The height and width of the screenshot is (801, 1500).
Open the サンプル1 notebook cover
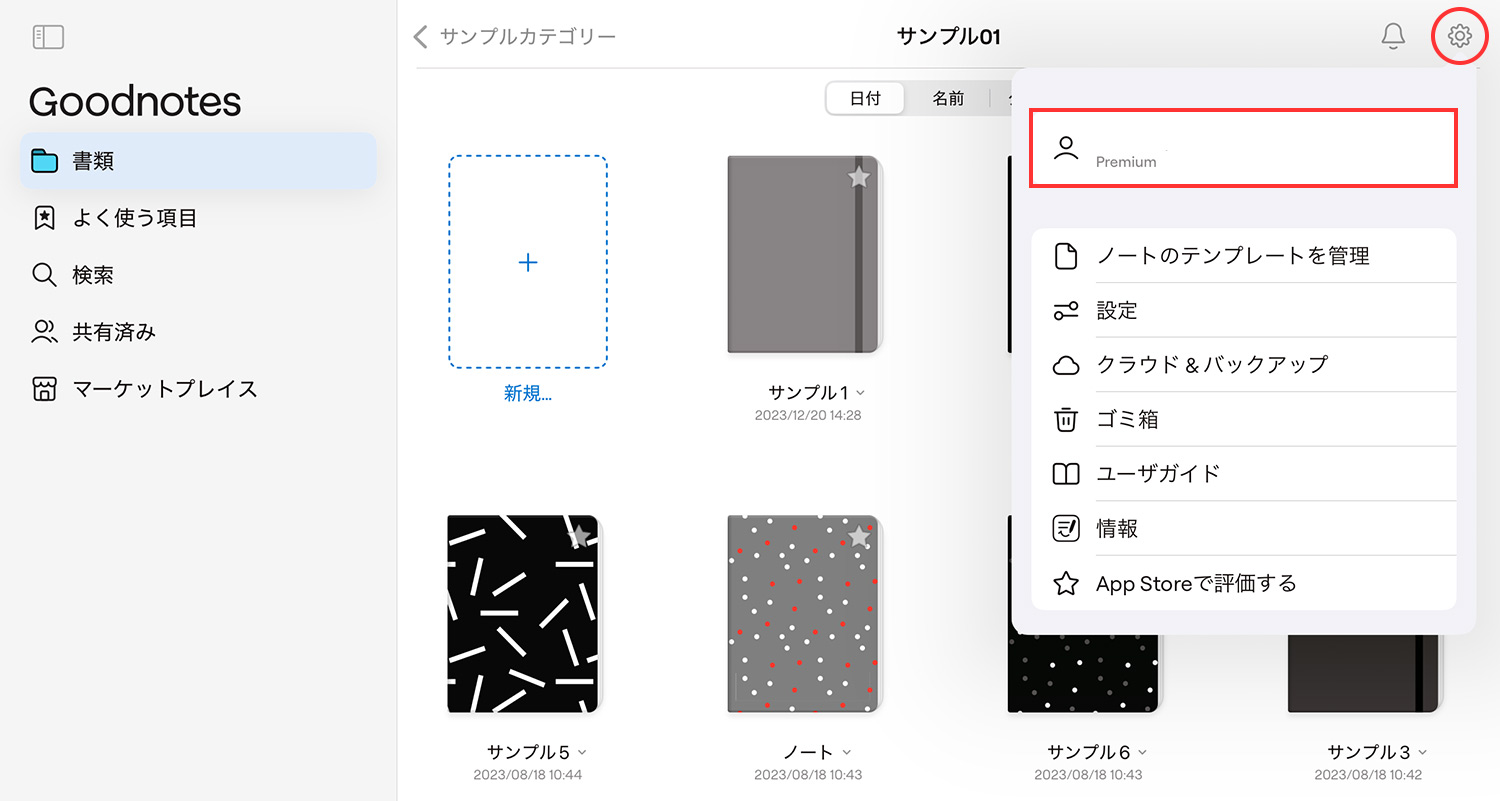(x=804, y=254)
